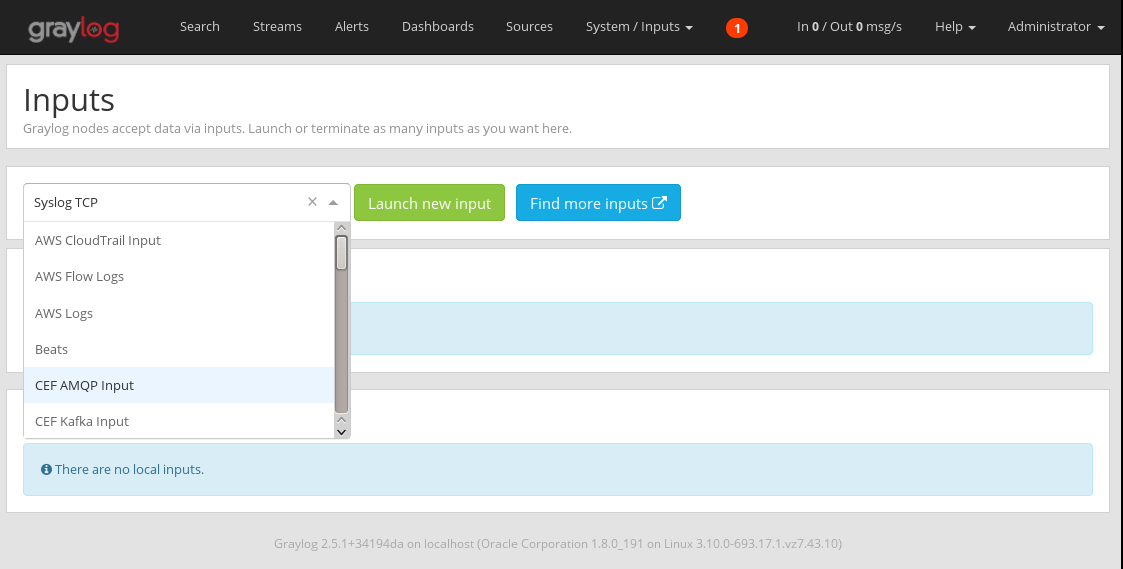Click the external link icon on Find more inputs

(660, 203)
